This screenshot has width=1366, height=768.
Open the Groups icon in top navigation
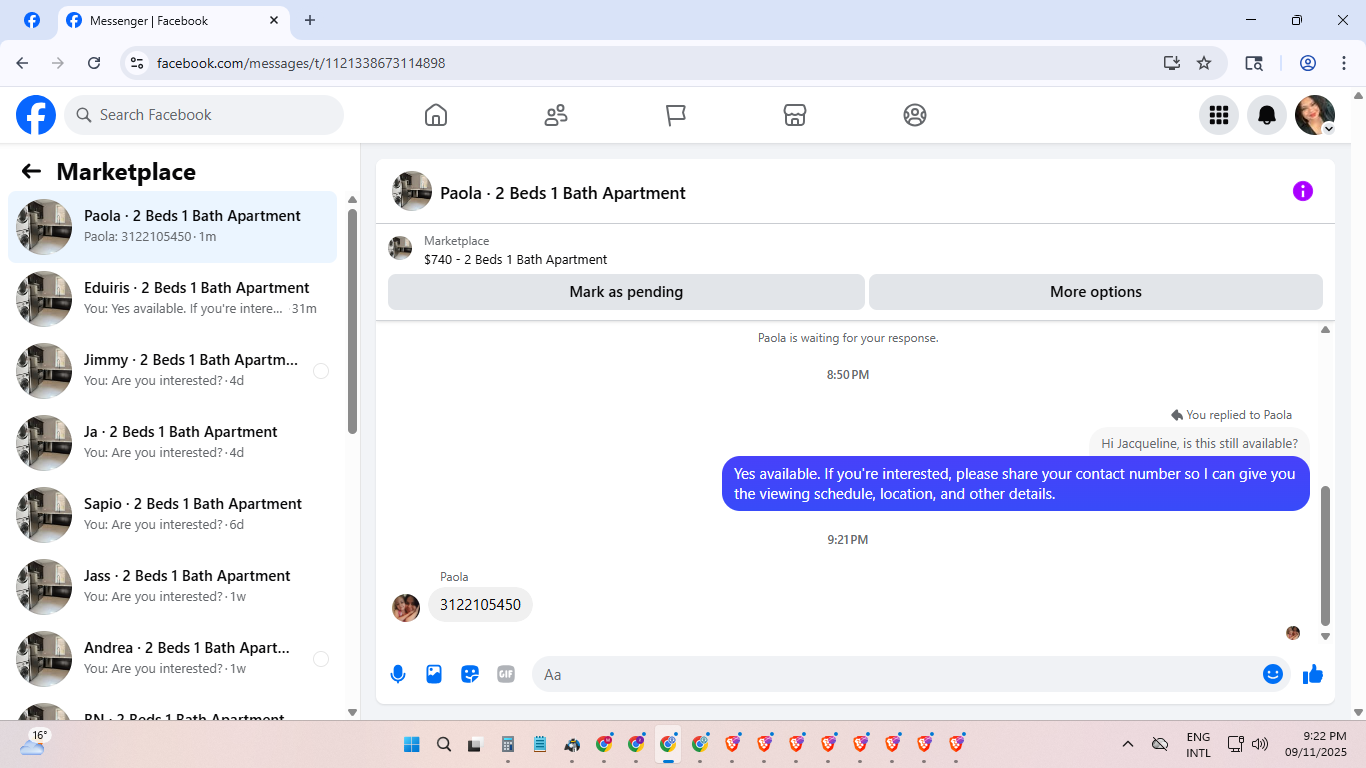pos(915,115)
